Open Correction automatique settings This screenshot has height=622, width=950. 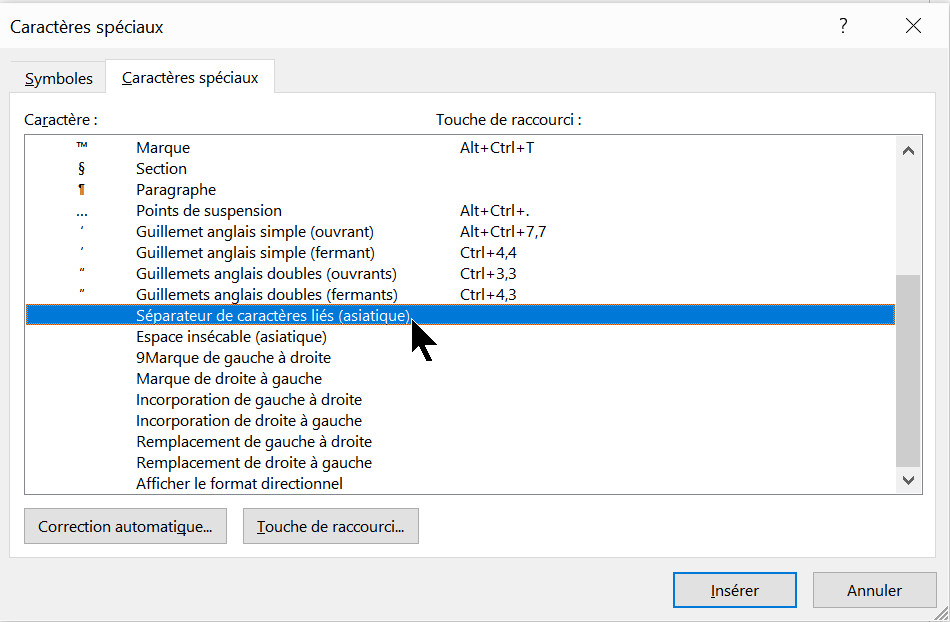[x=125, y=526]
